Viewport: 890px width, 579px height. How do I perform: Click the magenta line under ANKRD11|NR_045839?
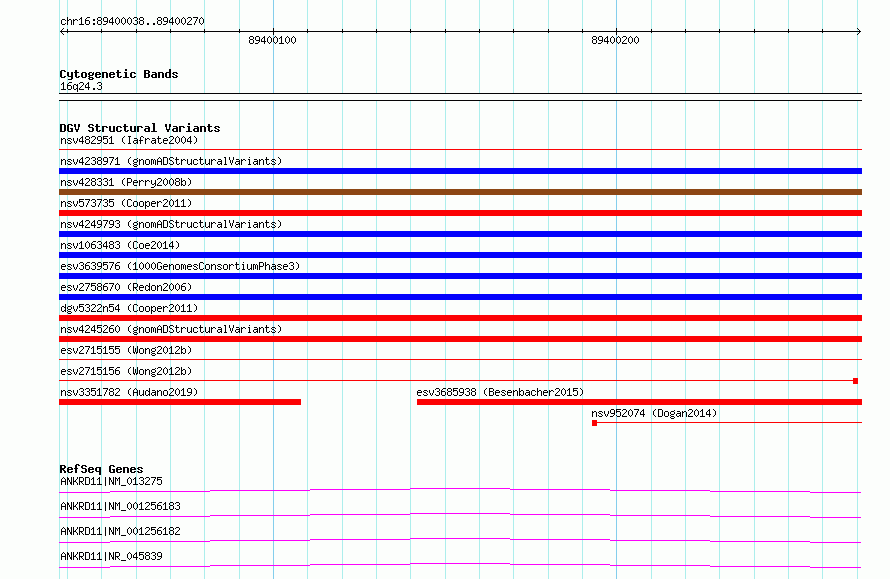click(x=460, y=565)
